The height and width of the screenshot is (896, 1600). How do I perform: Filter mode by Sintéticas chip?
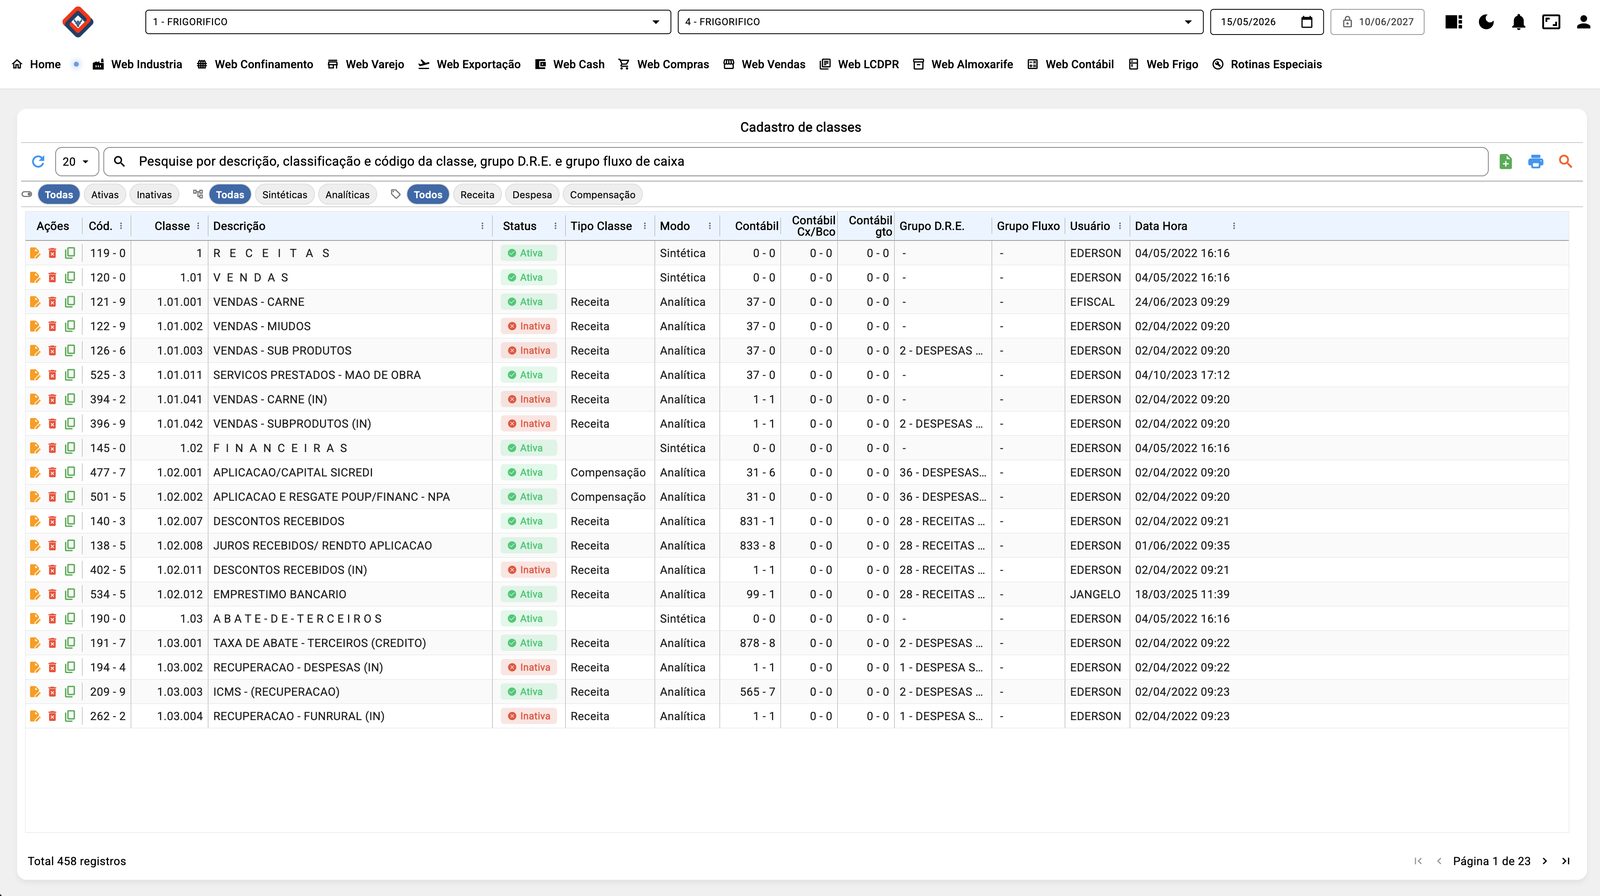285,195
